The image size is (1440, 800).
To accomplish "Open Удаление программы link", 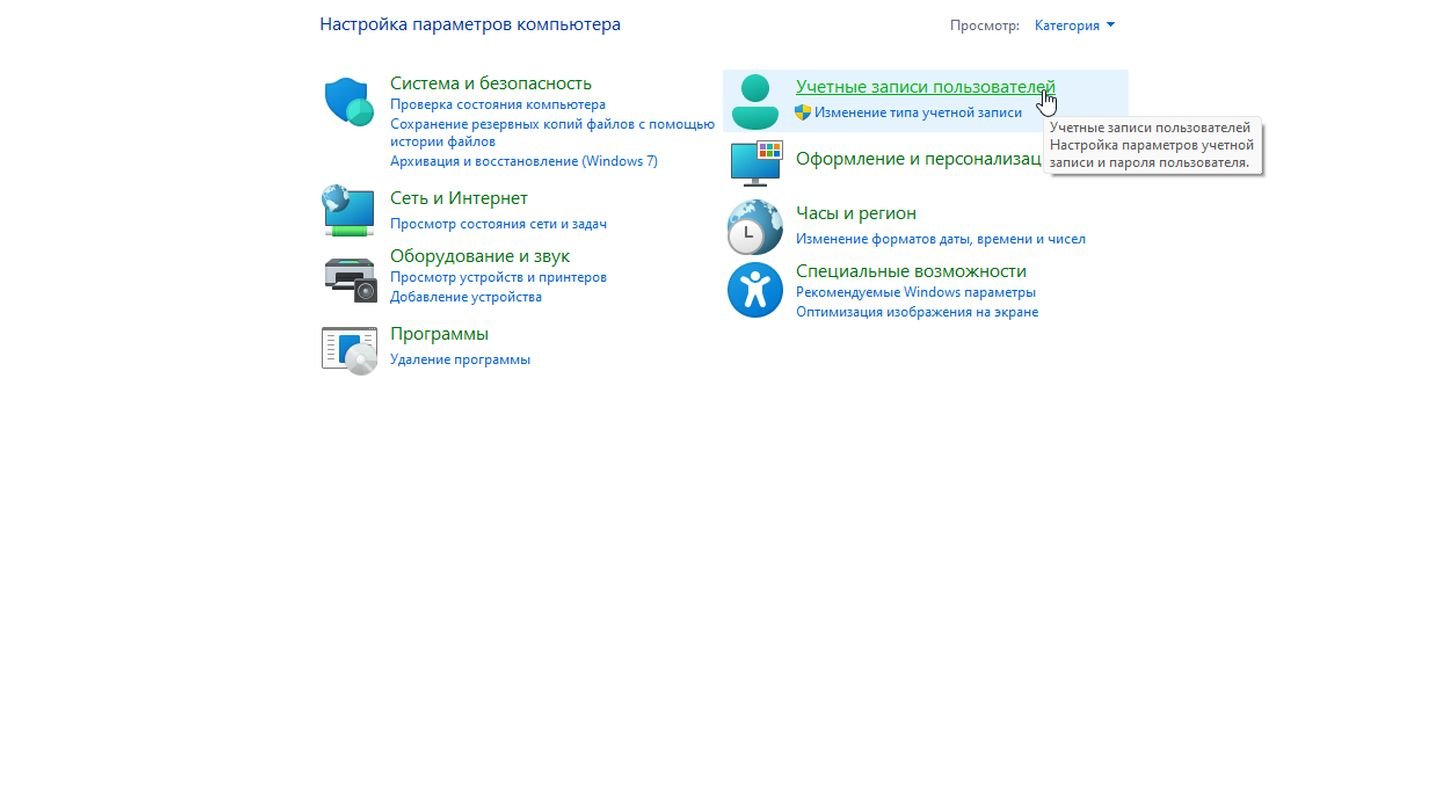I will coord(460,360).
